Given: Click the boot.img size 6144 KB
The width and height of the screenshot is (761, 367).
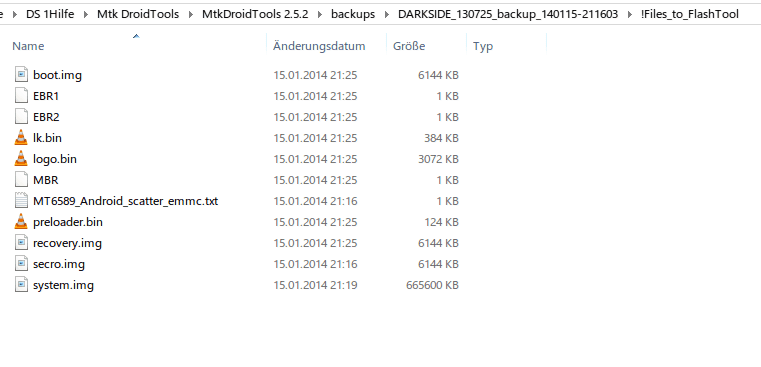Looking at the screenshot, I should tap(439, 75).
